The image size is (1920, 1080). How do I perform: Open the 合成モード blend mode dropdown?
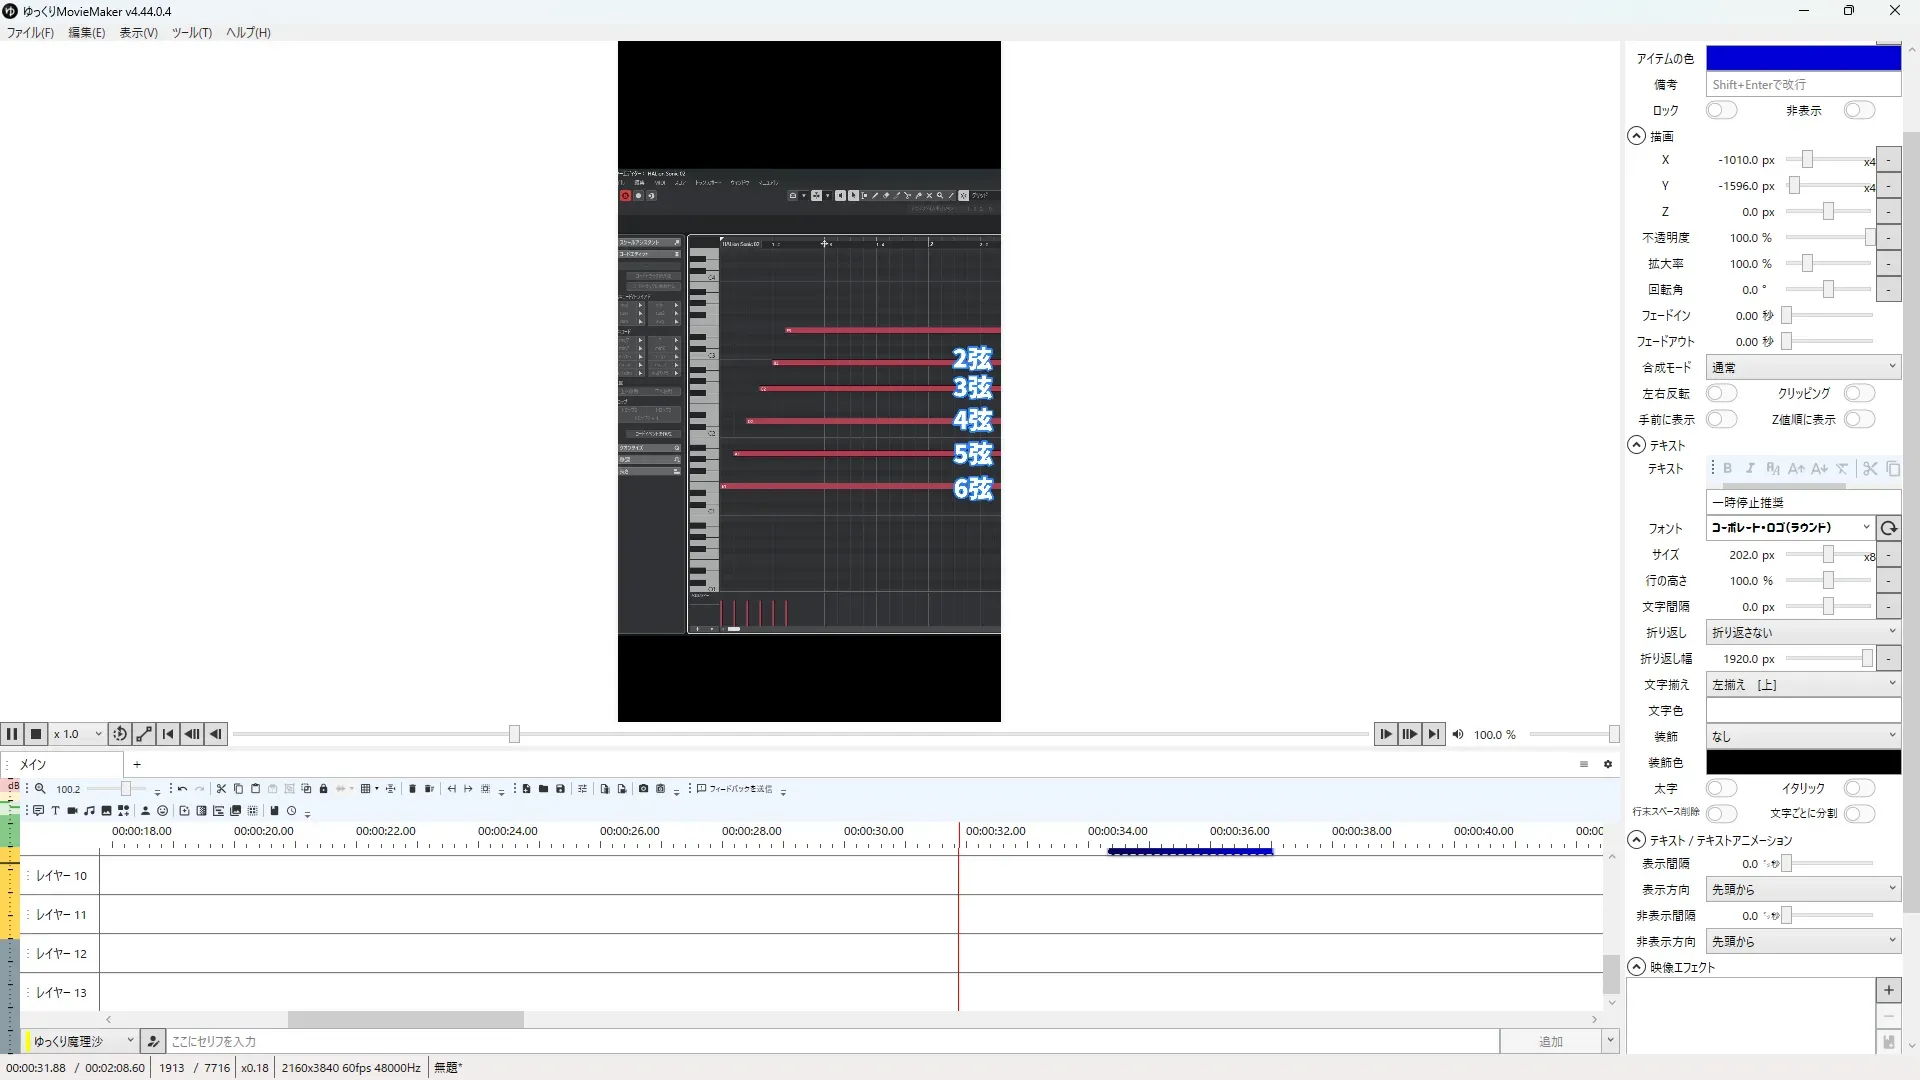pos(1803,367)
